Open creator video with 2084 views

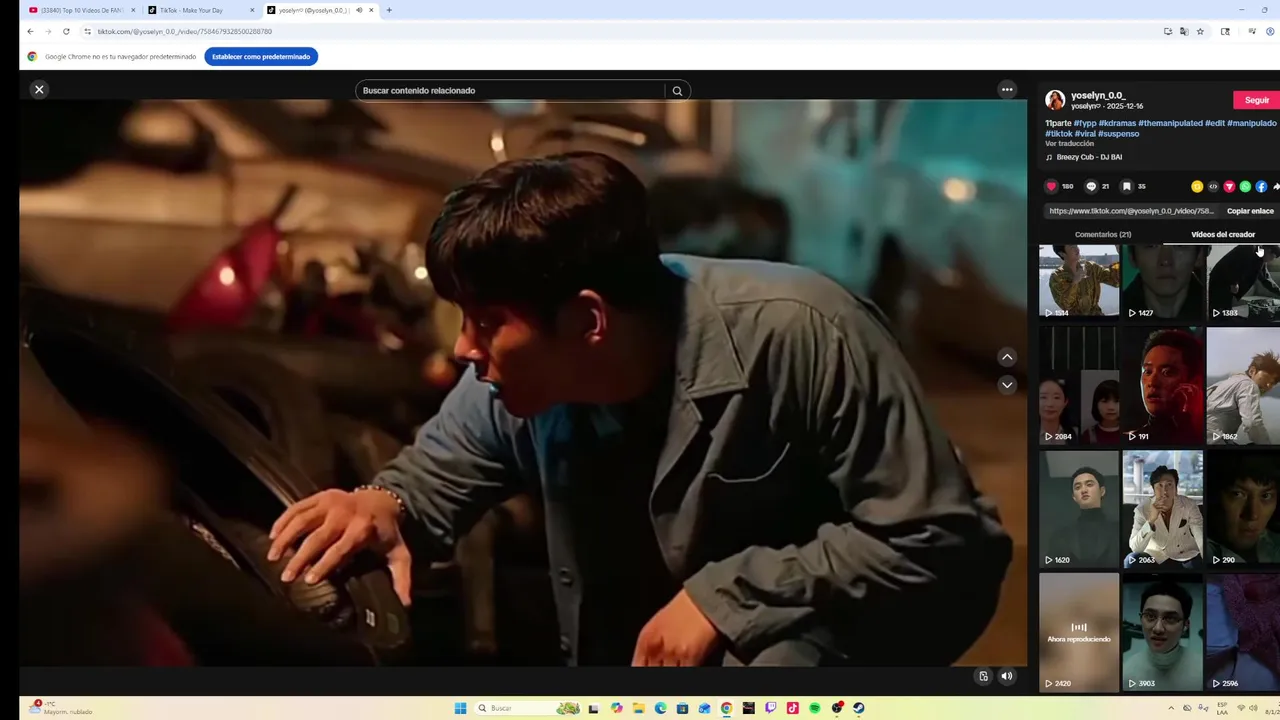click(x=1079, y=386)
